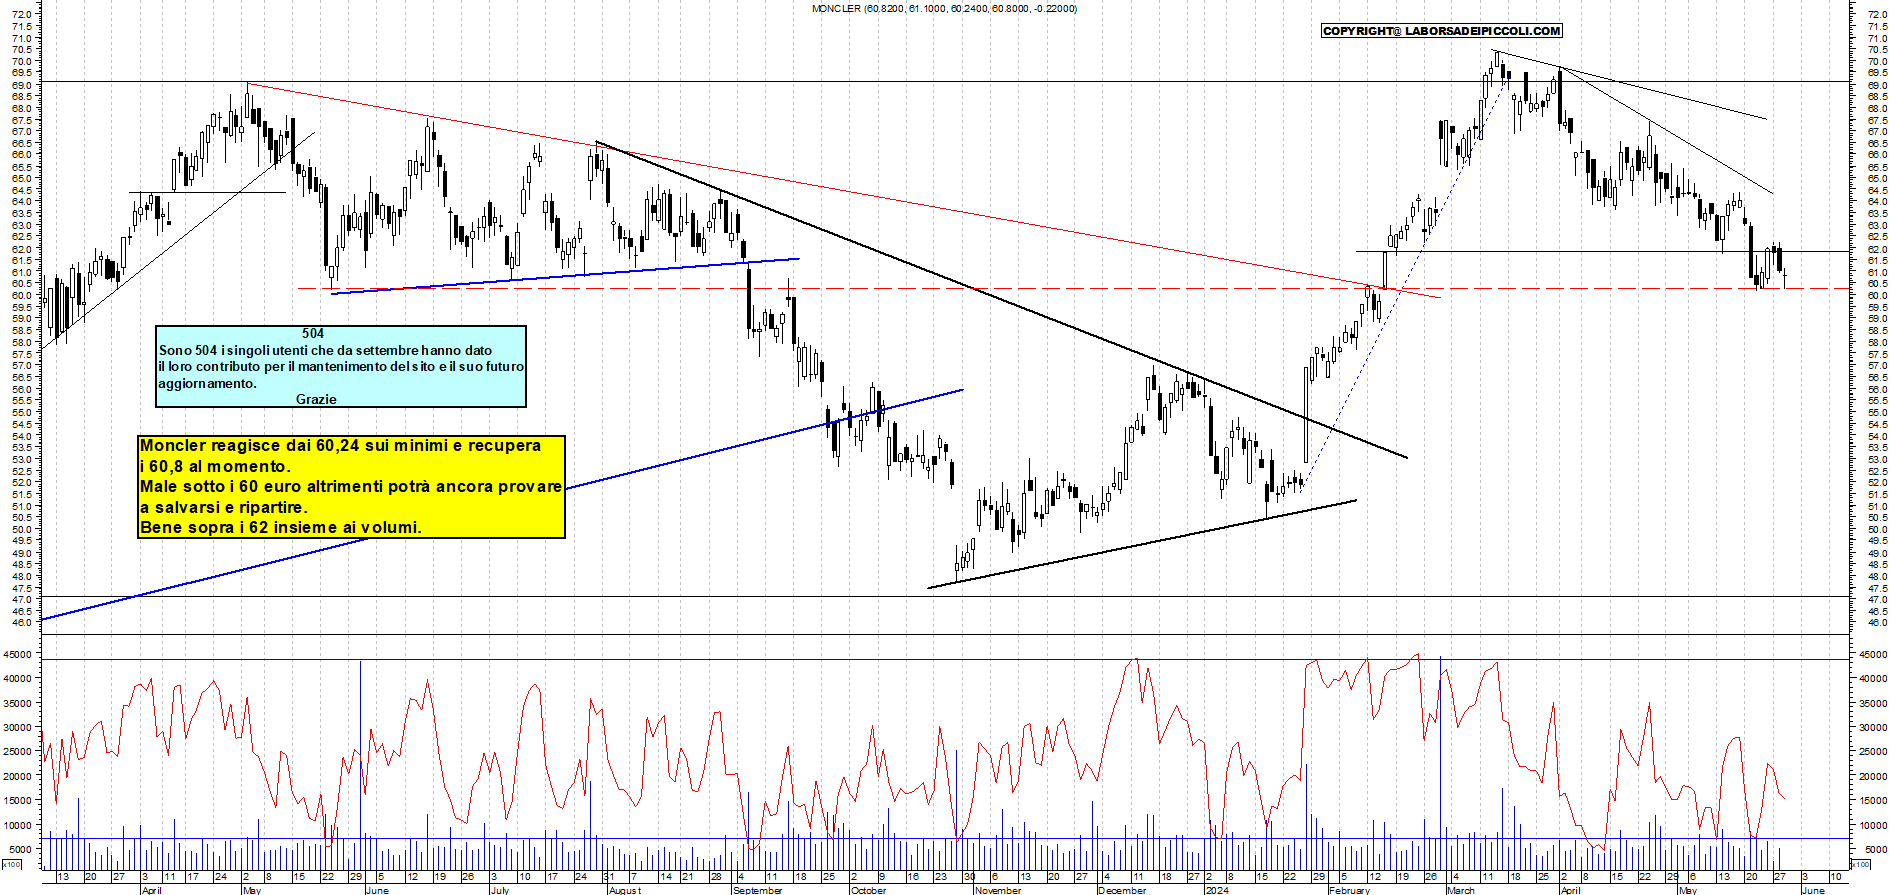Screen dimensions: 1890x895
Task: Click the number 504 heading in cyan box
Action: pos(313,334)
